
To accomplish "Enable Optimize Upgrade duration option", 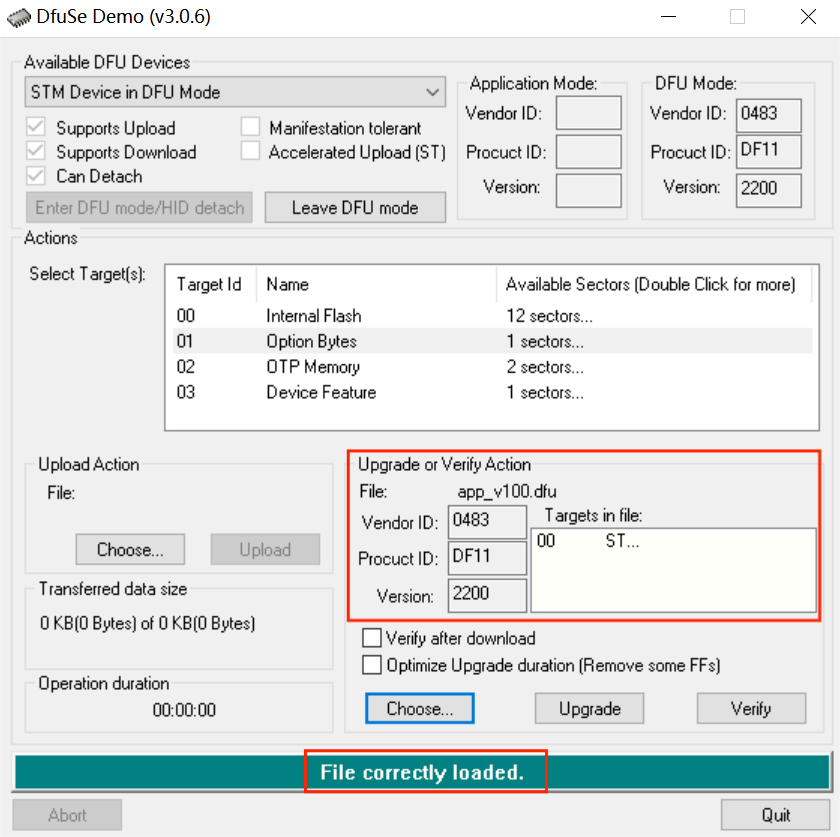I will click(372, 665).
